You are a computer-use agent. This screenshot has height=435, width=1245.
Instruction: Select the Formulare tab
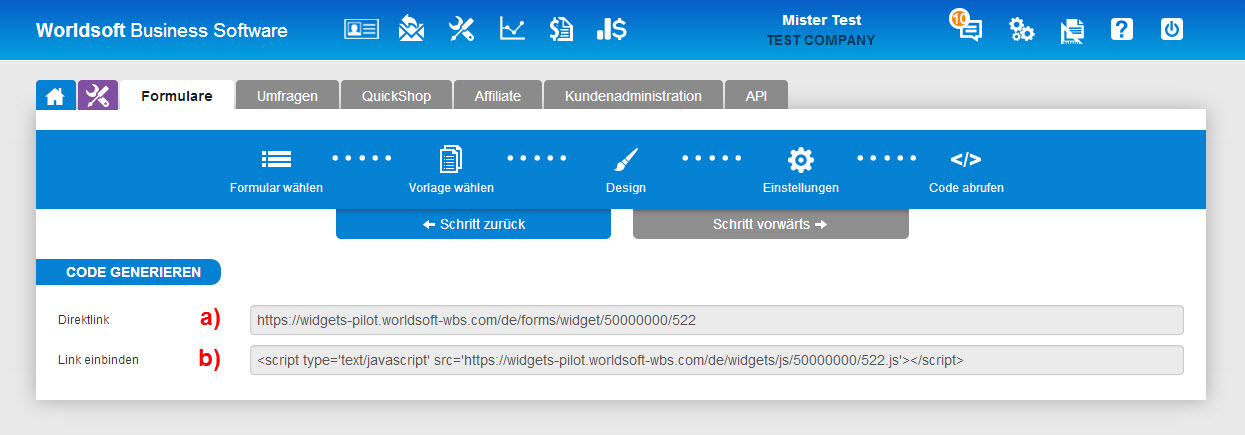coord(177,96)
